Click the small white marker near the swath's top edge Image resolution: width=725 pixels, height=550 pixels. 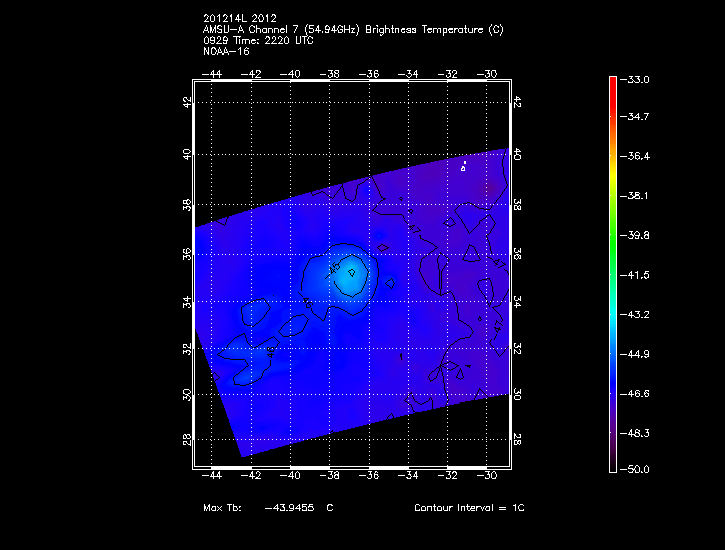[464, 165]
